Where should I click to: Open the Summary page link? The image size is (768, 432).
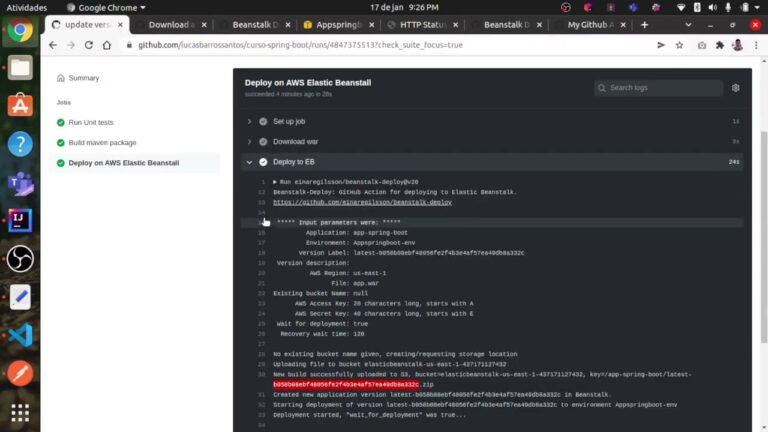coord(84,78)
